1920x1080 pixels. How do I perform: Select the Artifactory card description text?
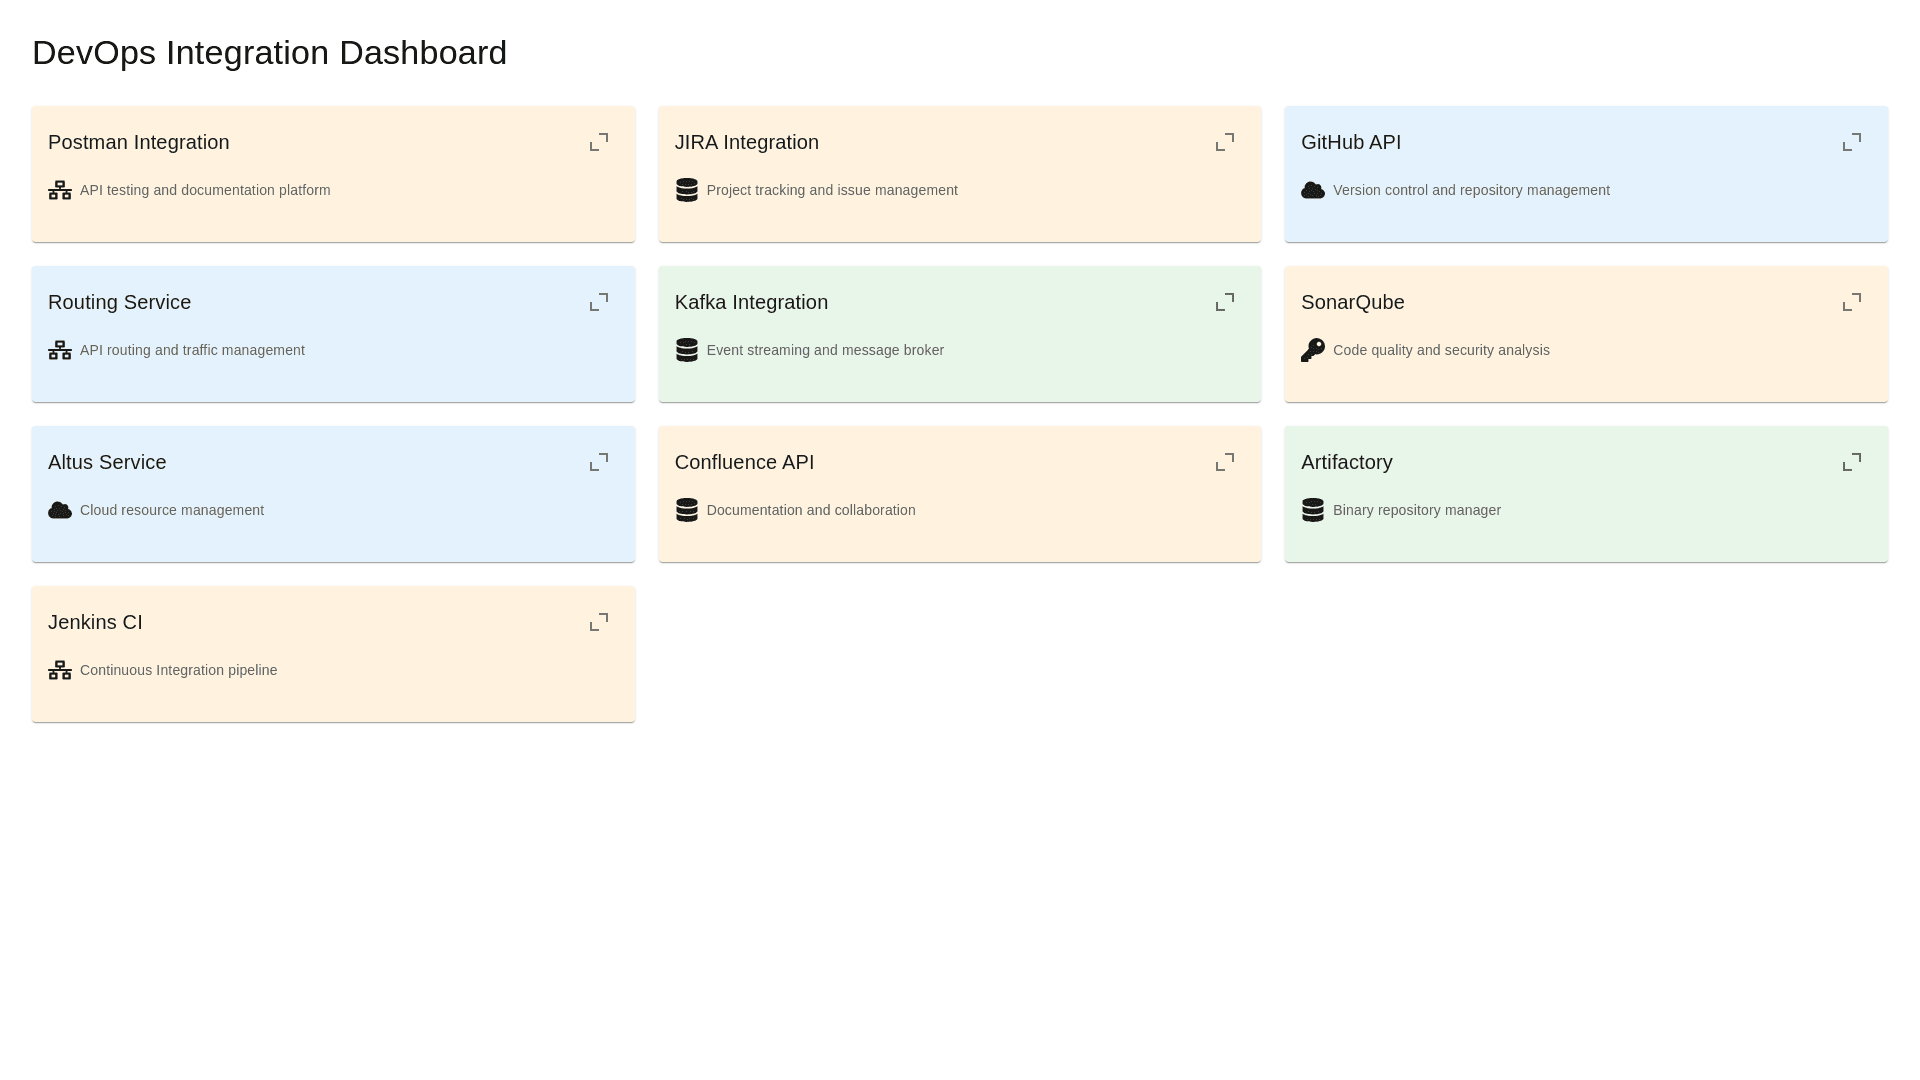point(1416,510)
